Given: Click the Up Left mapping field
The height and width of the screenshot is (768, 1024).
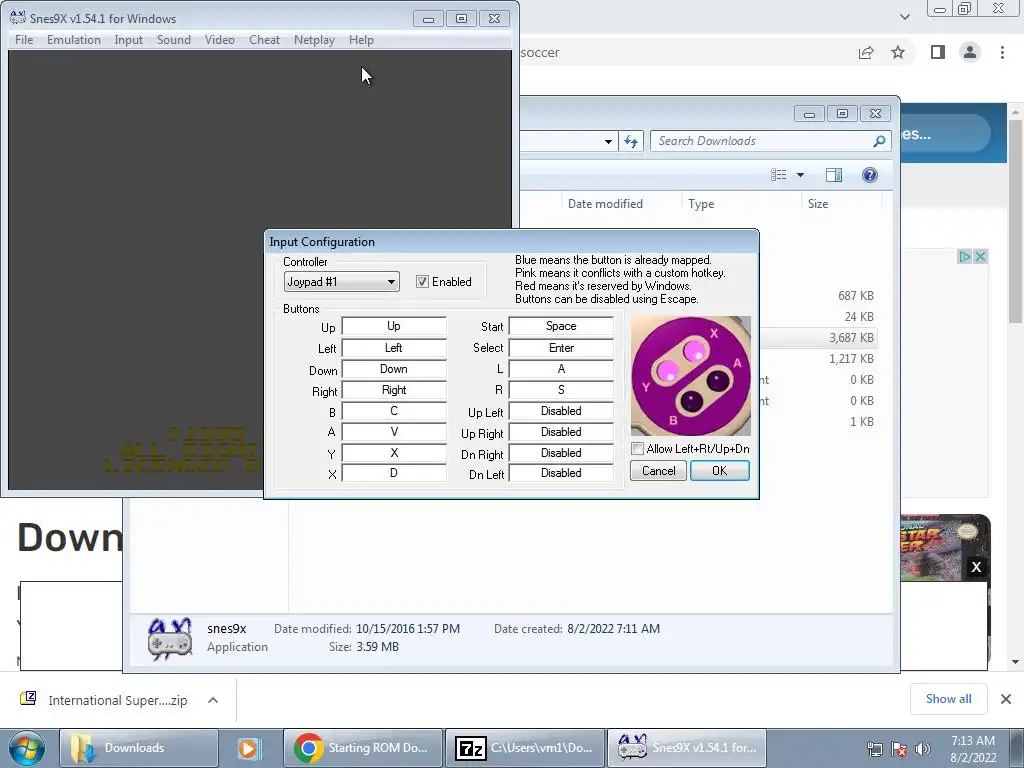Looking at the screenshot, I should (561, 411).
